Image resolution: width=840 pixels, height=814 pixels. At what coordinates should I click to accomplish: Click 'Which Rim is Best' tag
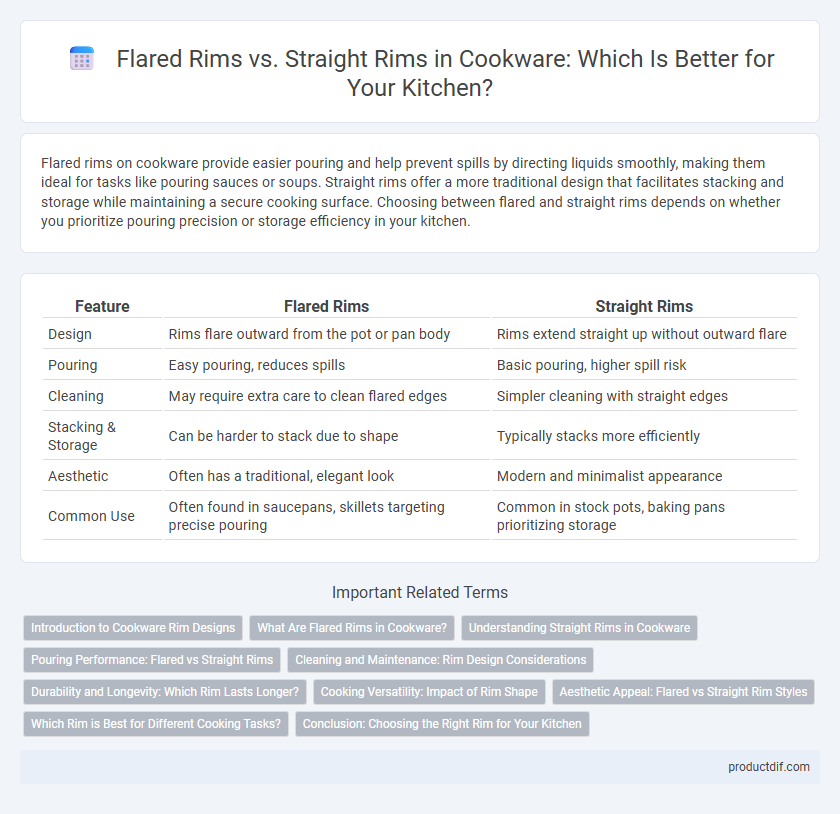tap(156, 723)
